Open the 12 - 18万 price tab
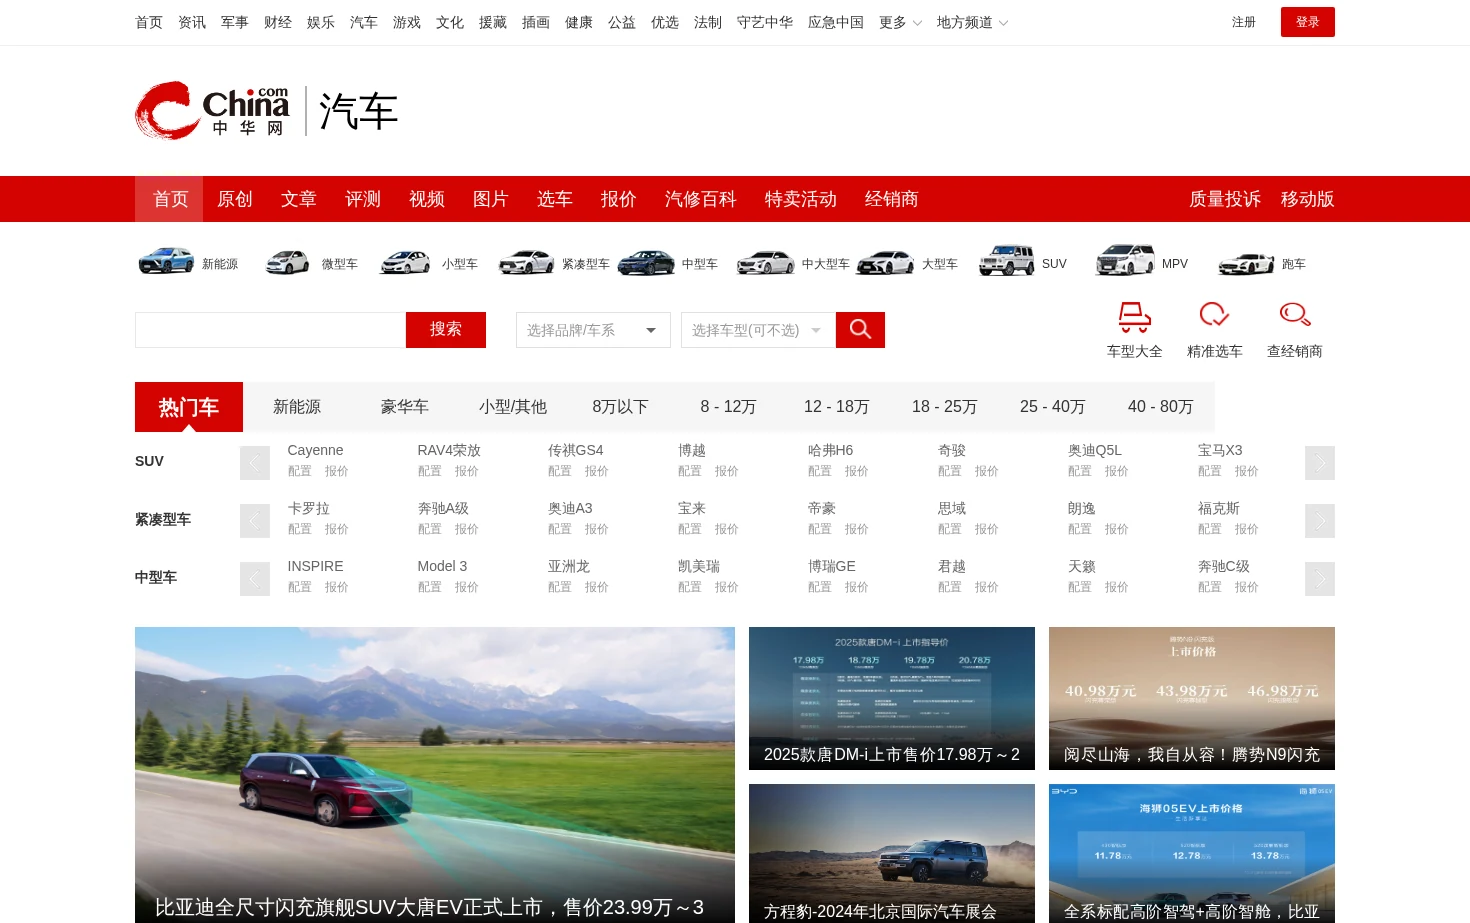This screenshot has height=923, width=1470. 837,407
